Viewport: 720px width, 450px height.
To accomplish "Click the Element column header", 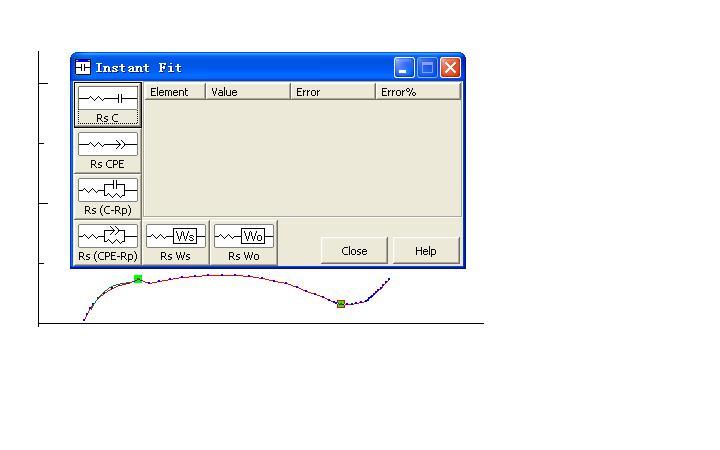I will [175, 92].
